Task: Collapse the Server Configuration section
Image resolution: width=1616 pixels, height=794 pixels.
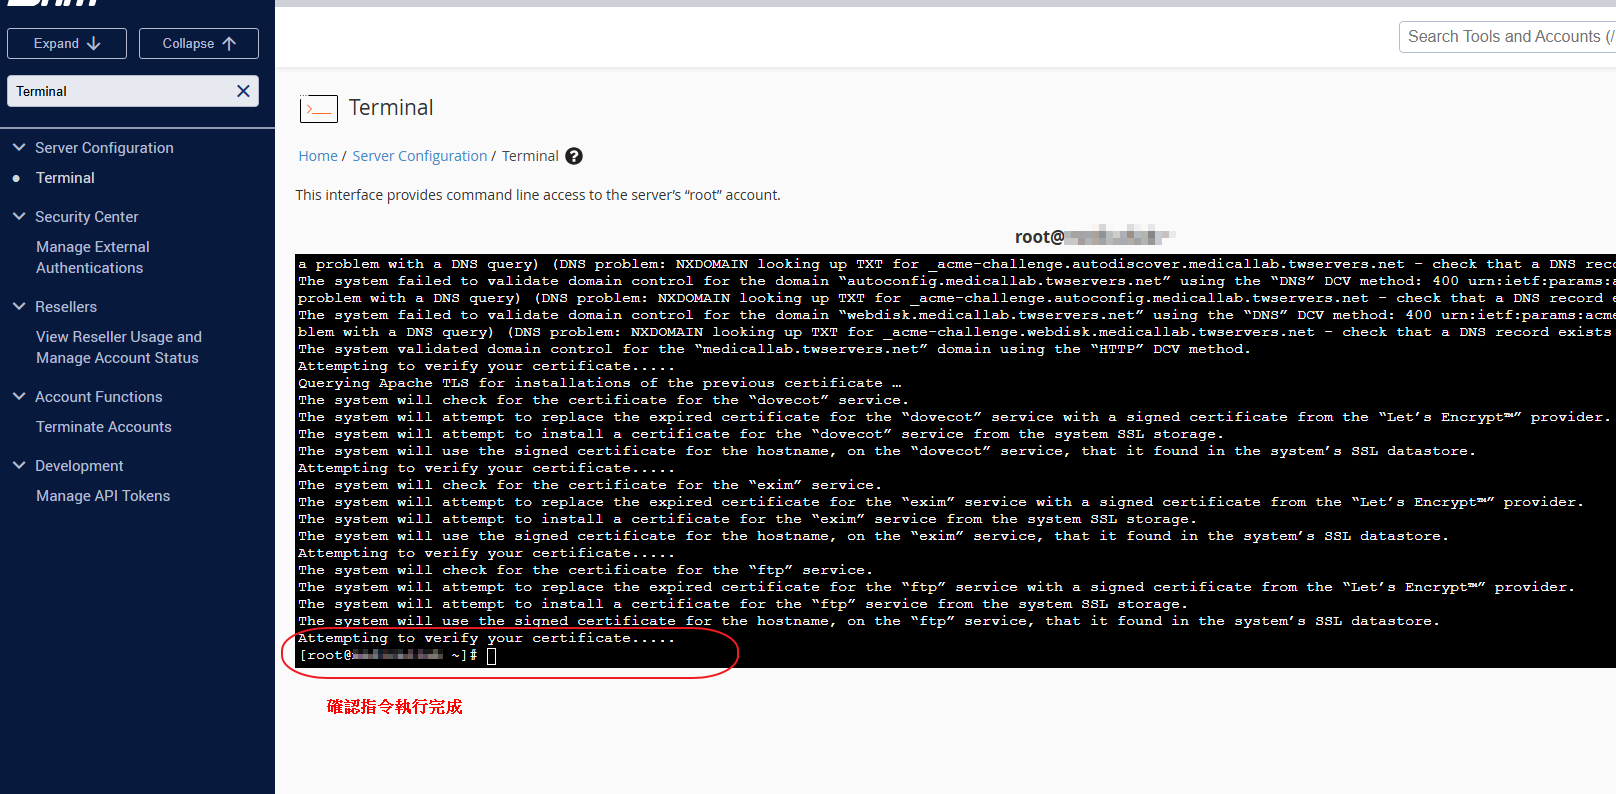Action: 19,147
